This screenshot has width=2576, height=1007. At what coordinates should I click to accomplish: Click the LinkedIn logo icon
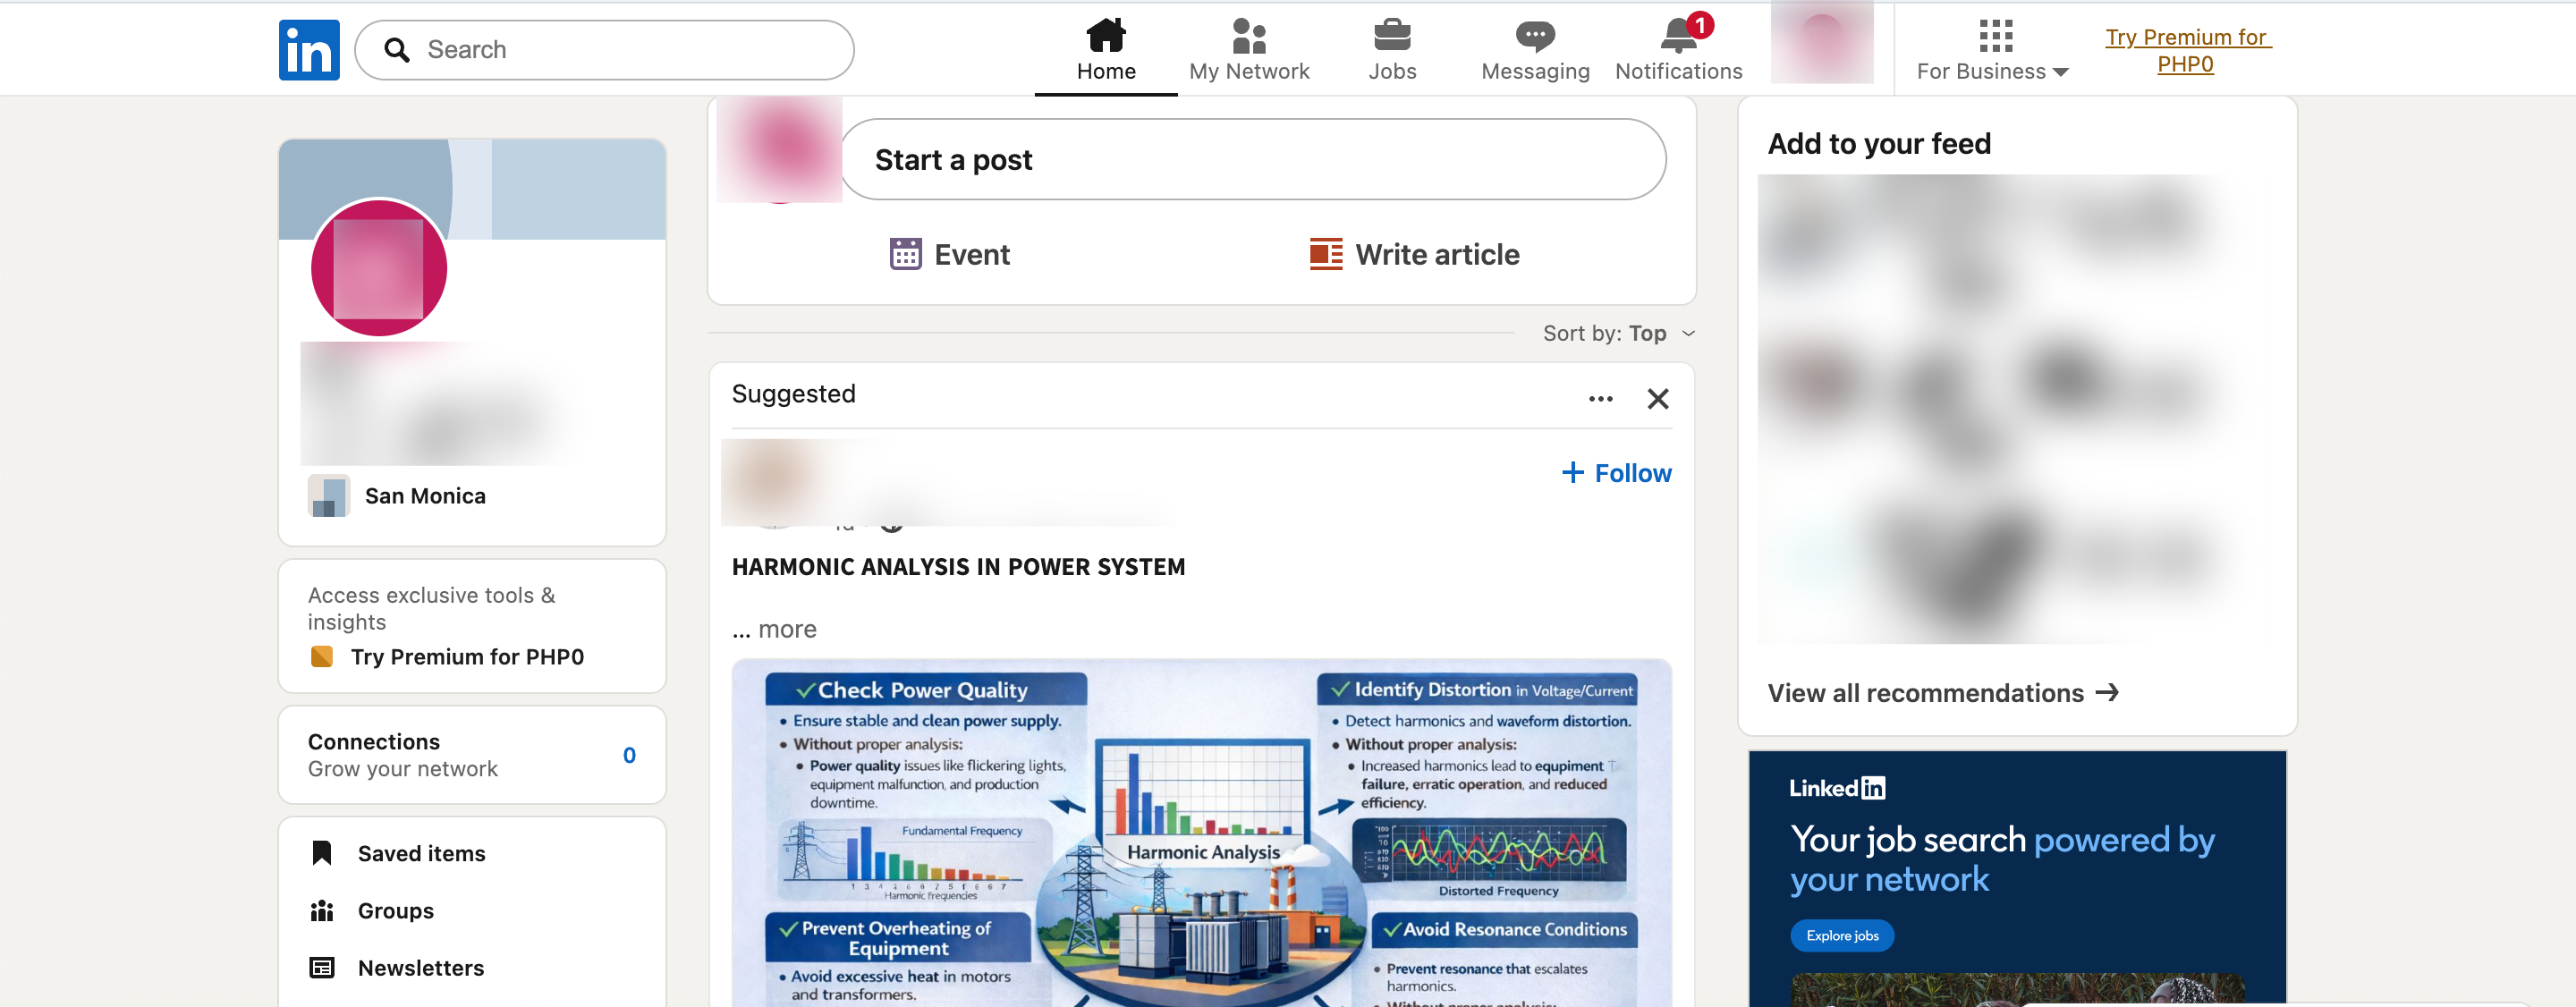point(309,50)
